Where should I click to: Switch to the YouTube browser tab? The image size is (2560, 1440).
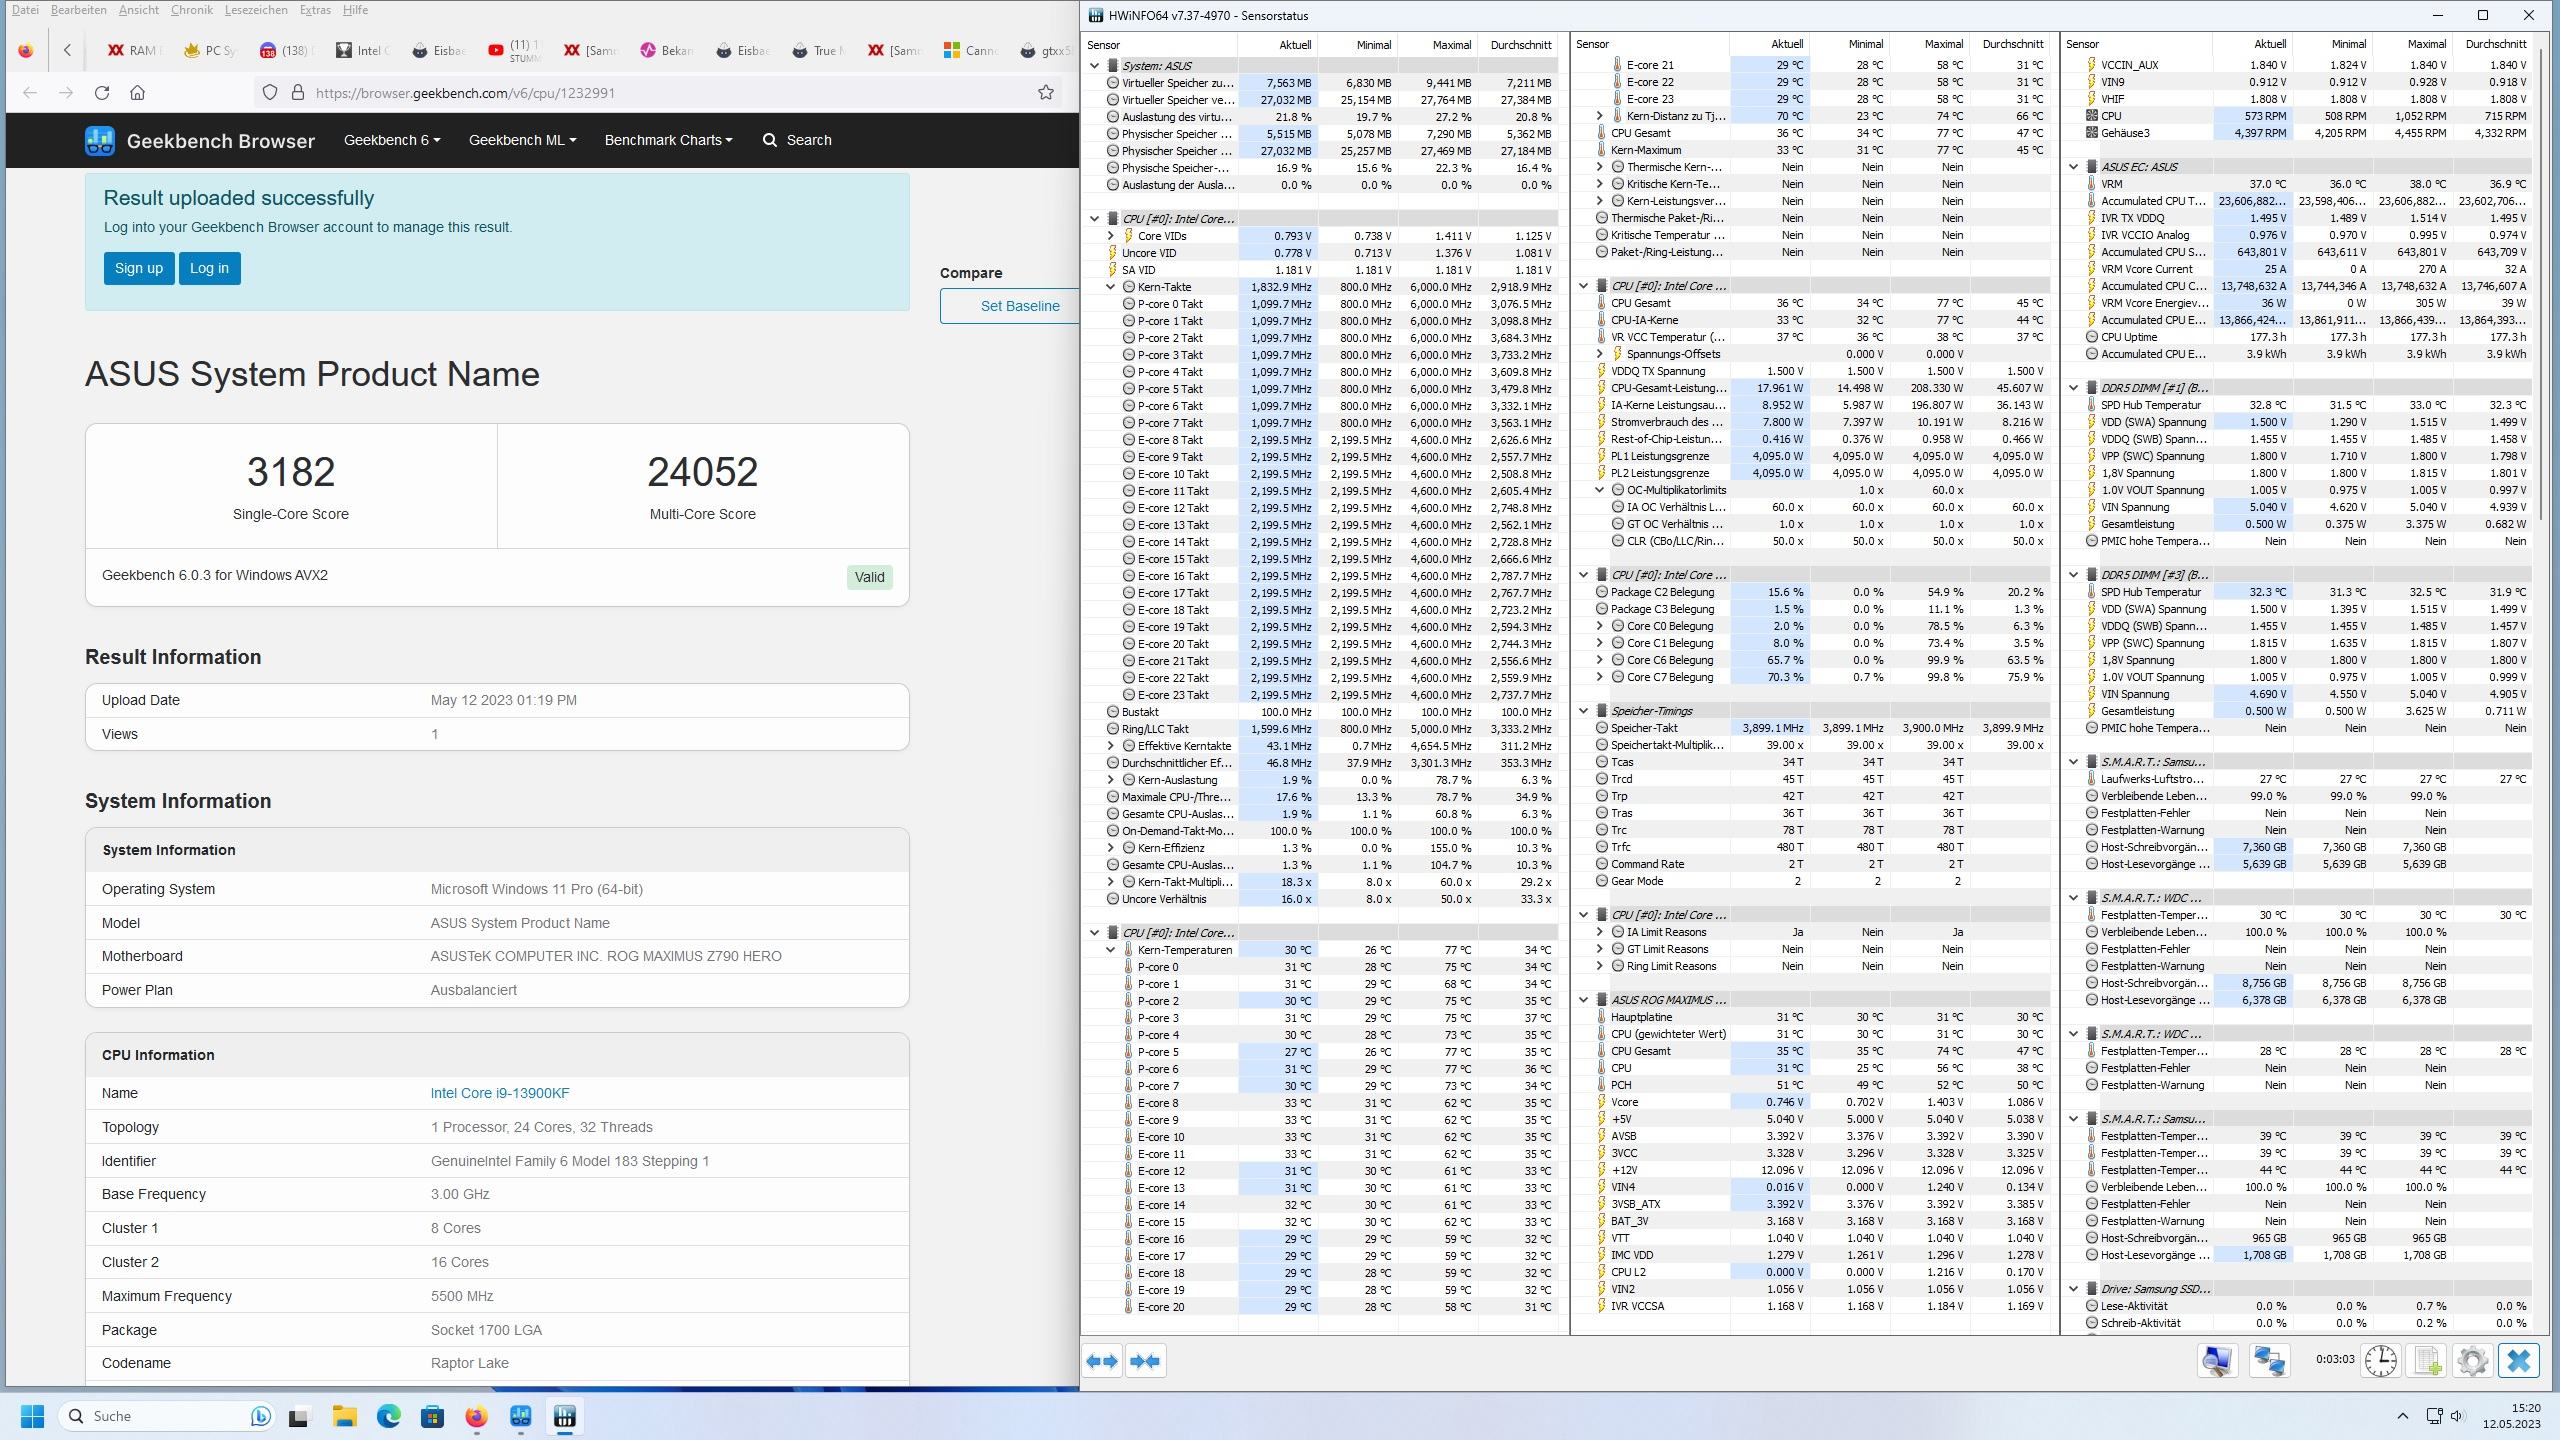(x=514, y=50)
